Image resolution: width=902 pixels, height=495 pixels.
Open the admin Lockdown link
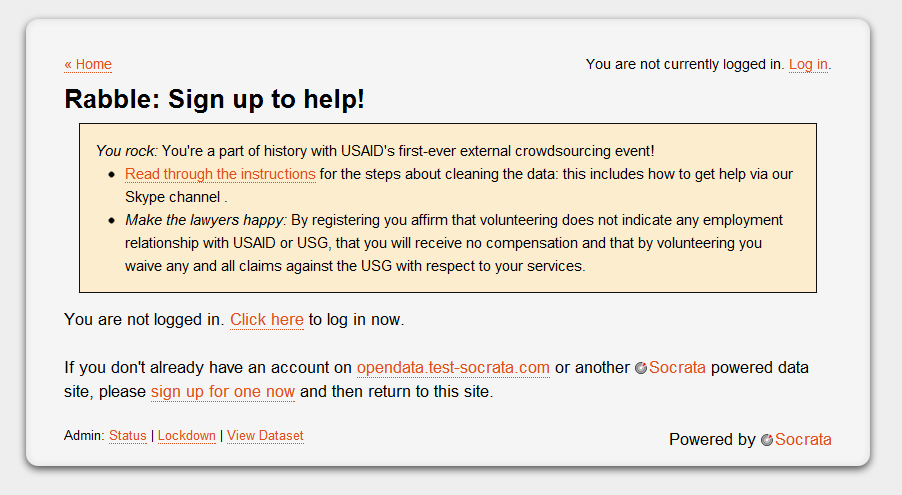coord(187,436)
